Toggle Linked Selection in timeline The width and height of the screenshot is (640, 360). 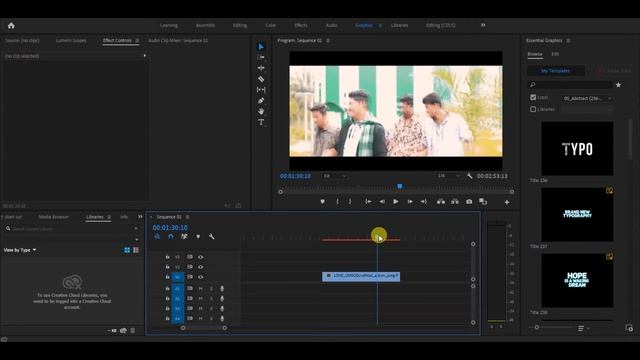pyautogui.click(x=184, y=236)
